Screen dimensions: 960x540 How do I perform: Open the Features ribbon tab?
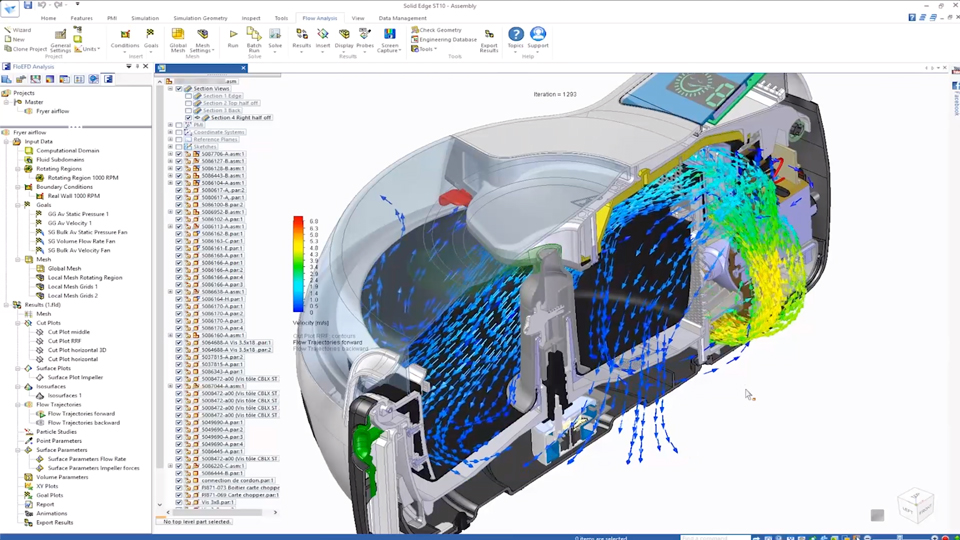[x=81, y=18]
